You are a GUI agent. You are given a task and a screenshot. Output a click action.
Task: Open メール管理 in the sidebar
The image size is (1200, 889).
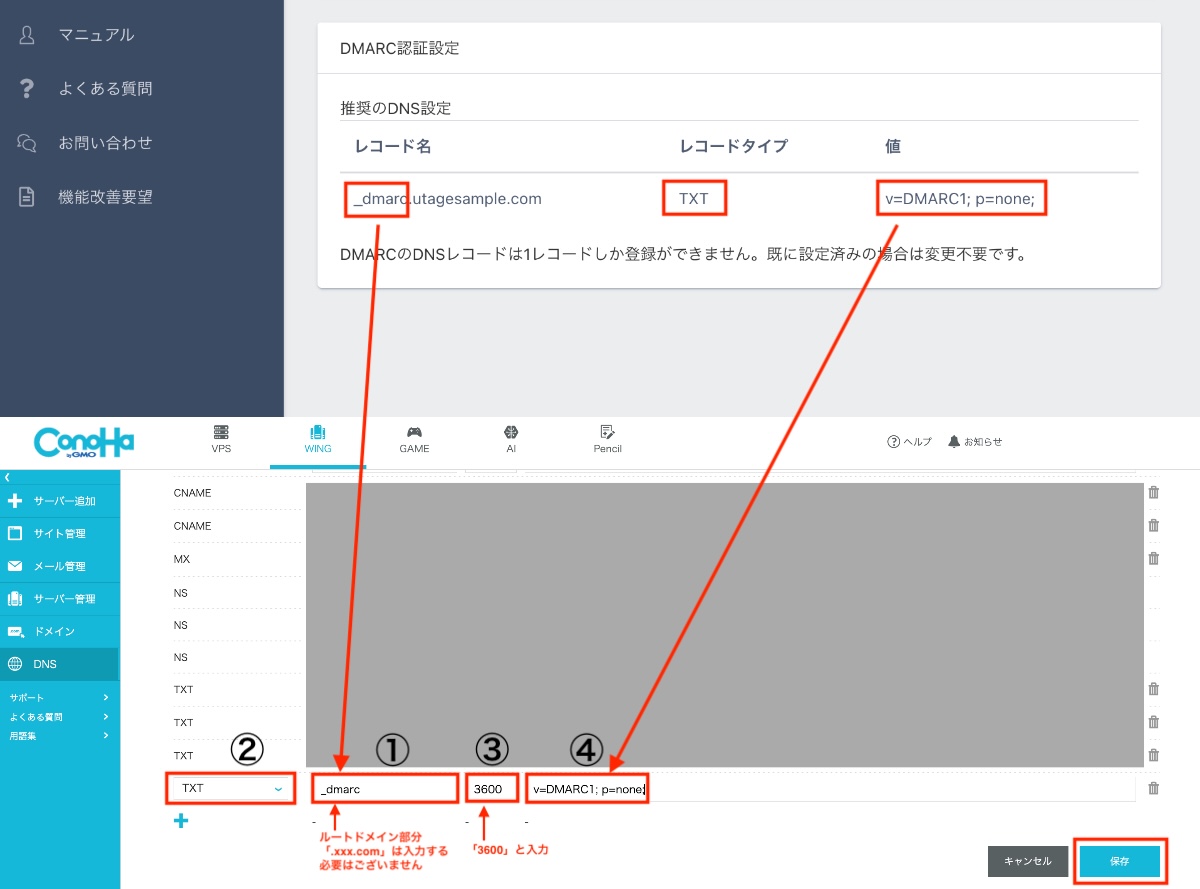click(x=60, y=566)
